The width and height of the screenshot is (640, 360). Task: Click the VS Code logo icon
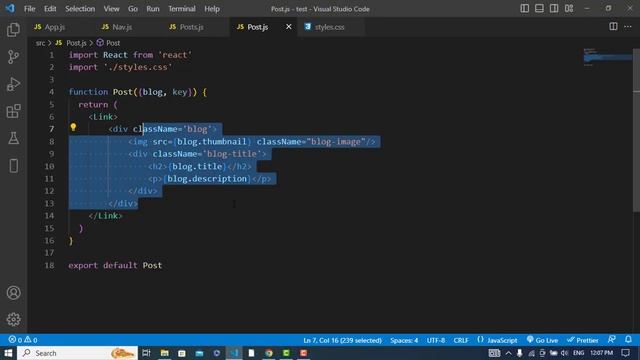point(10,9)
